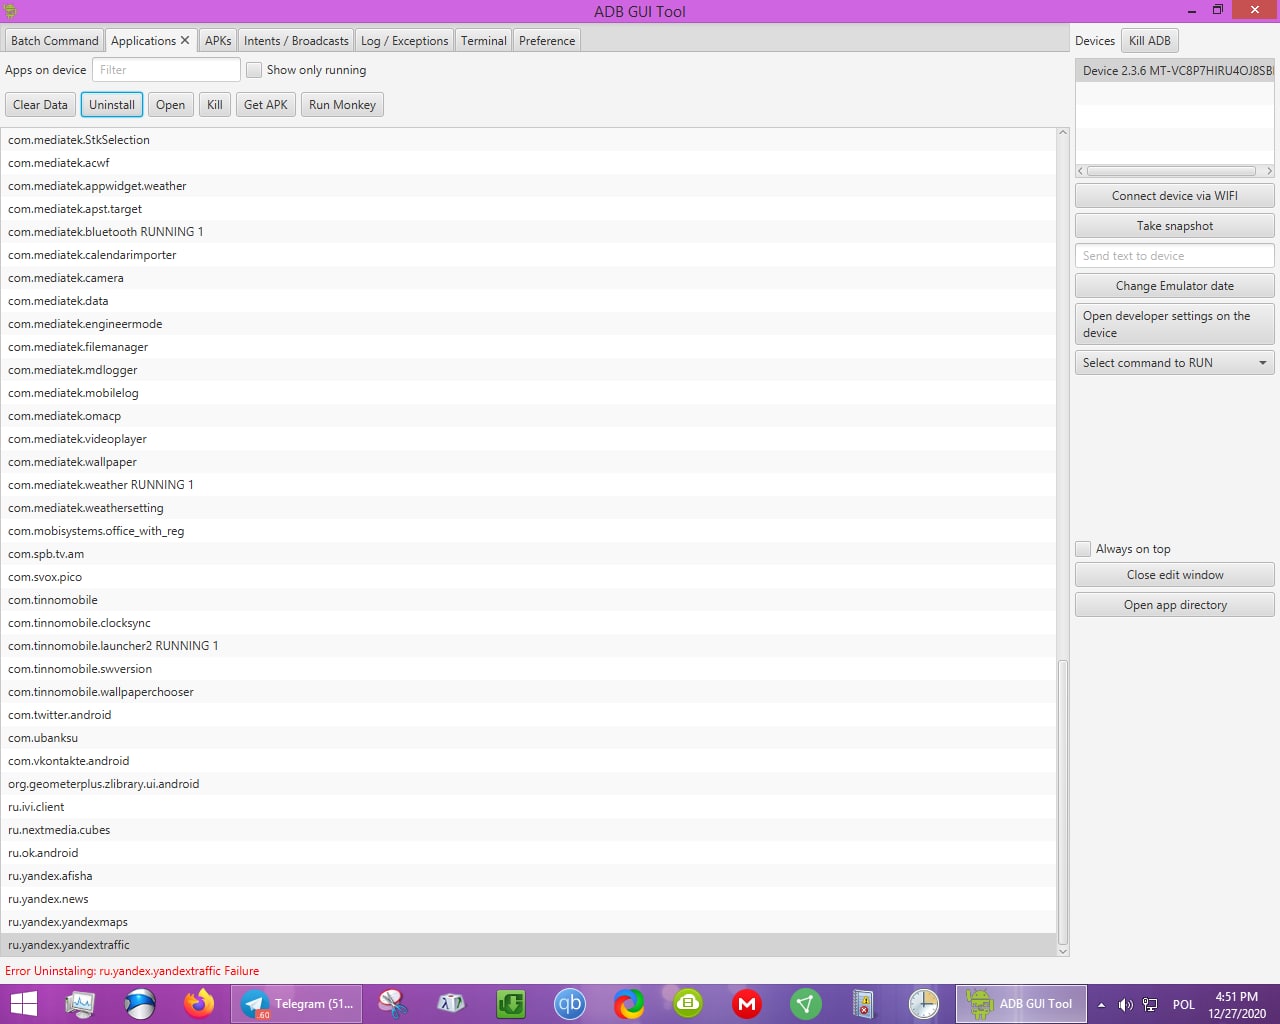Click the POL language indicator
This screenshot has height=1024, width=1280.
1184,1005
